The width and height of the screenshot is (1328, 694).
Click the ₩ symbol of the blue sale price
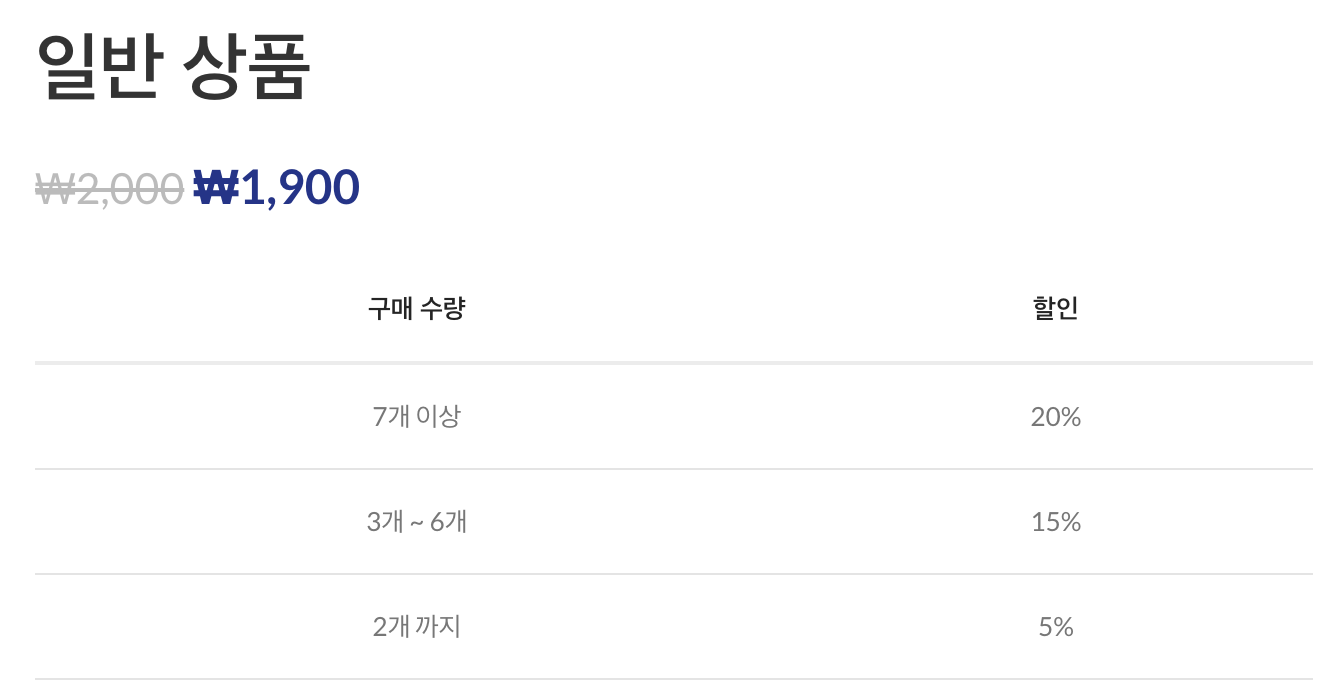pyautogui.click(x=215, y=187)
